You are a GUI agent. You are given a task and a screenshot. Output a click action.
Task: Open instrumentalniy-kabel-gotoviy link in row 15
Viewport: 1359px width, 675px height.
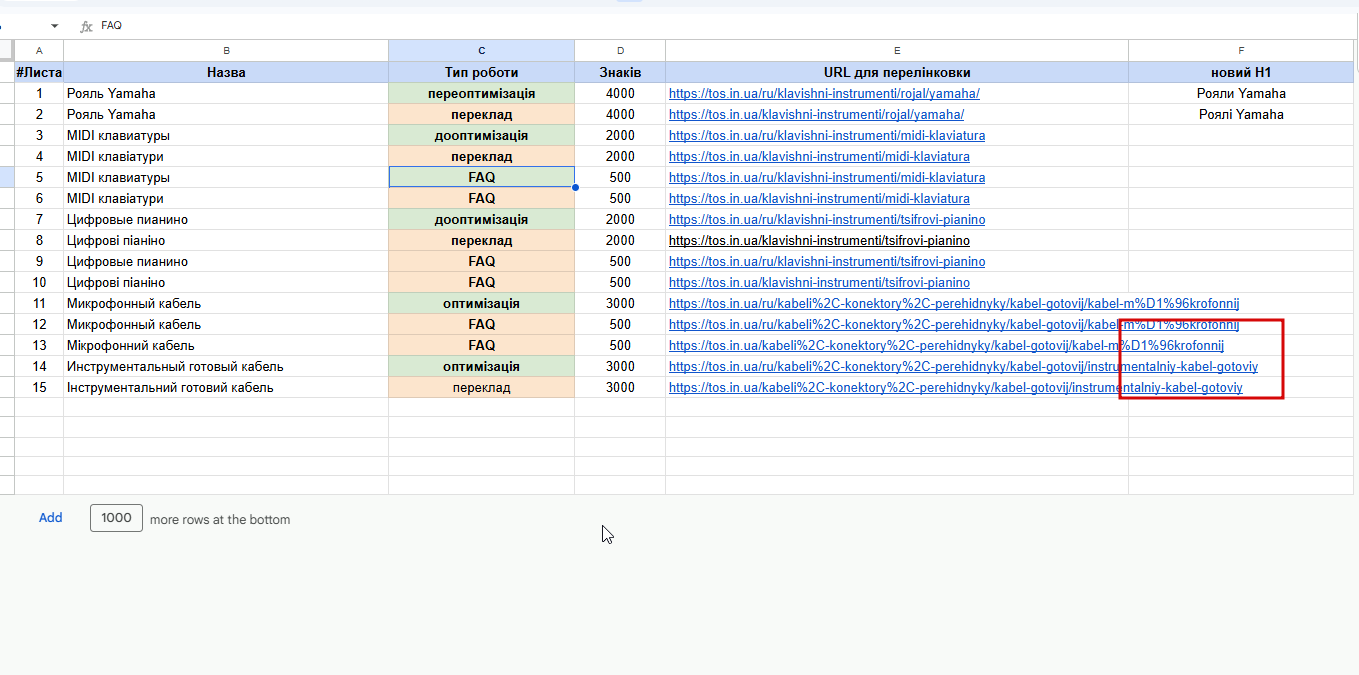coord(955,388)
